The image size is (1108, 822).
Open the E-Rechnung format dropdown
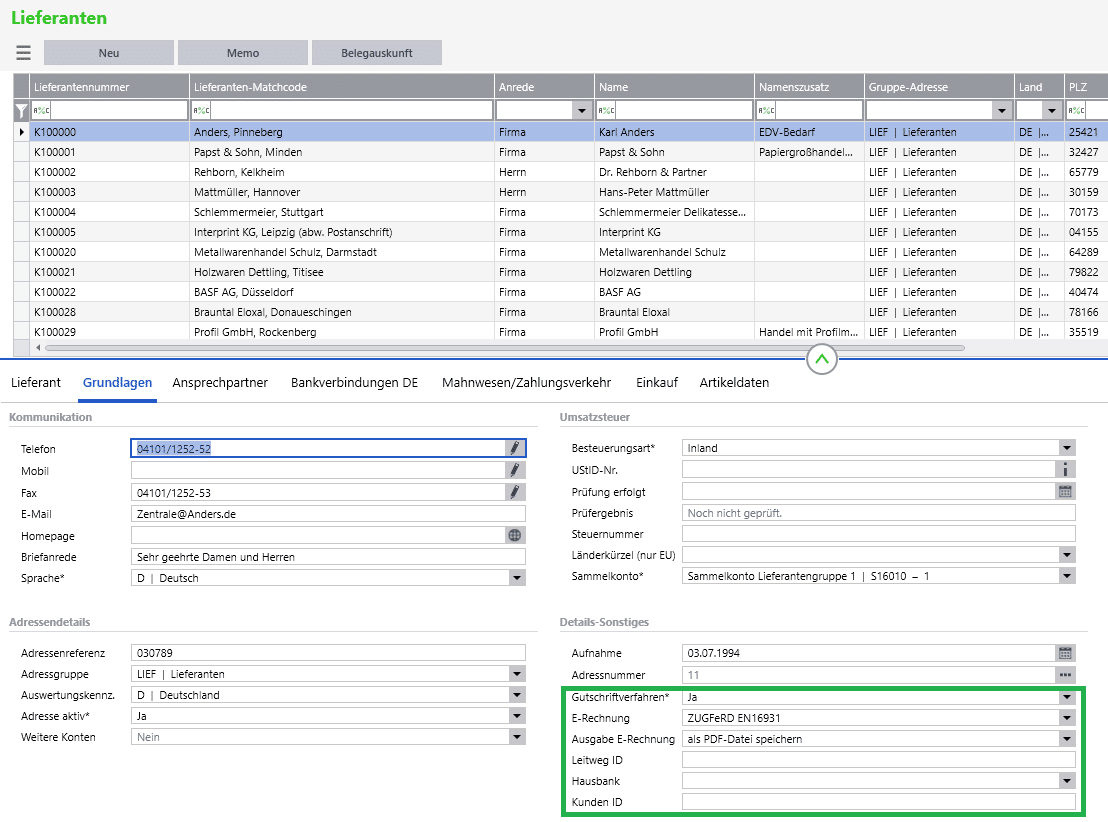[1067, 718]
